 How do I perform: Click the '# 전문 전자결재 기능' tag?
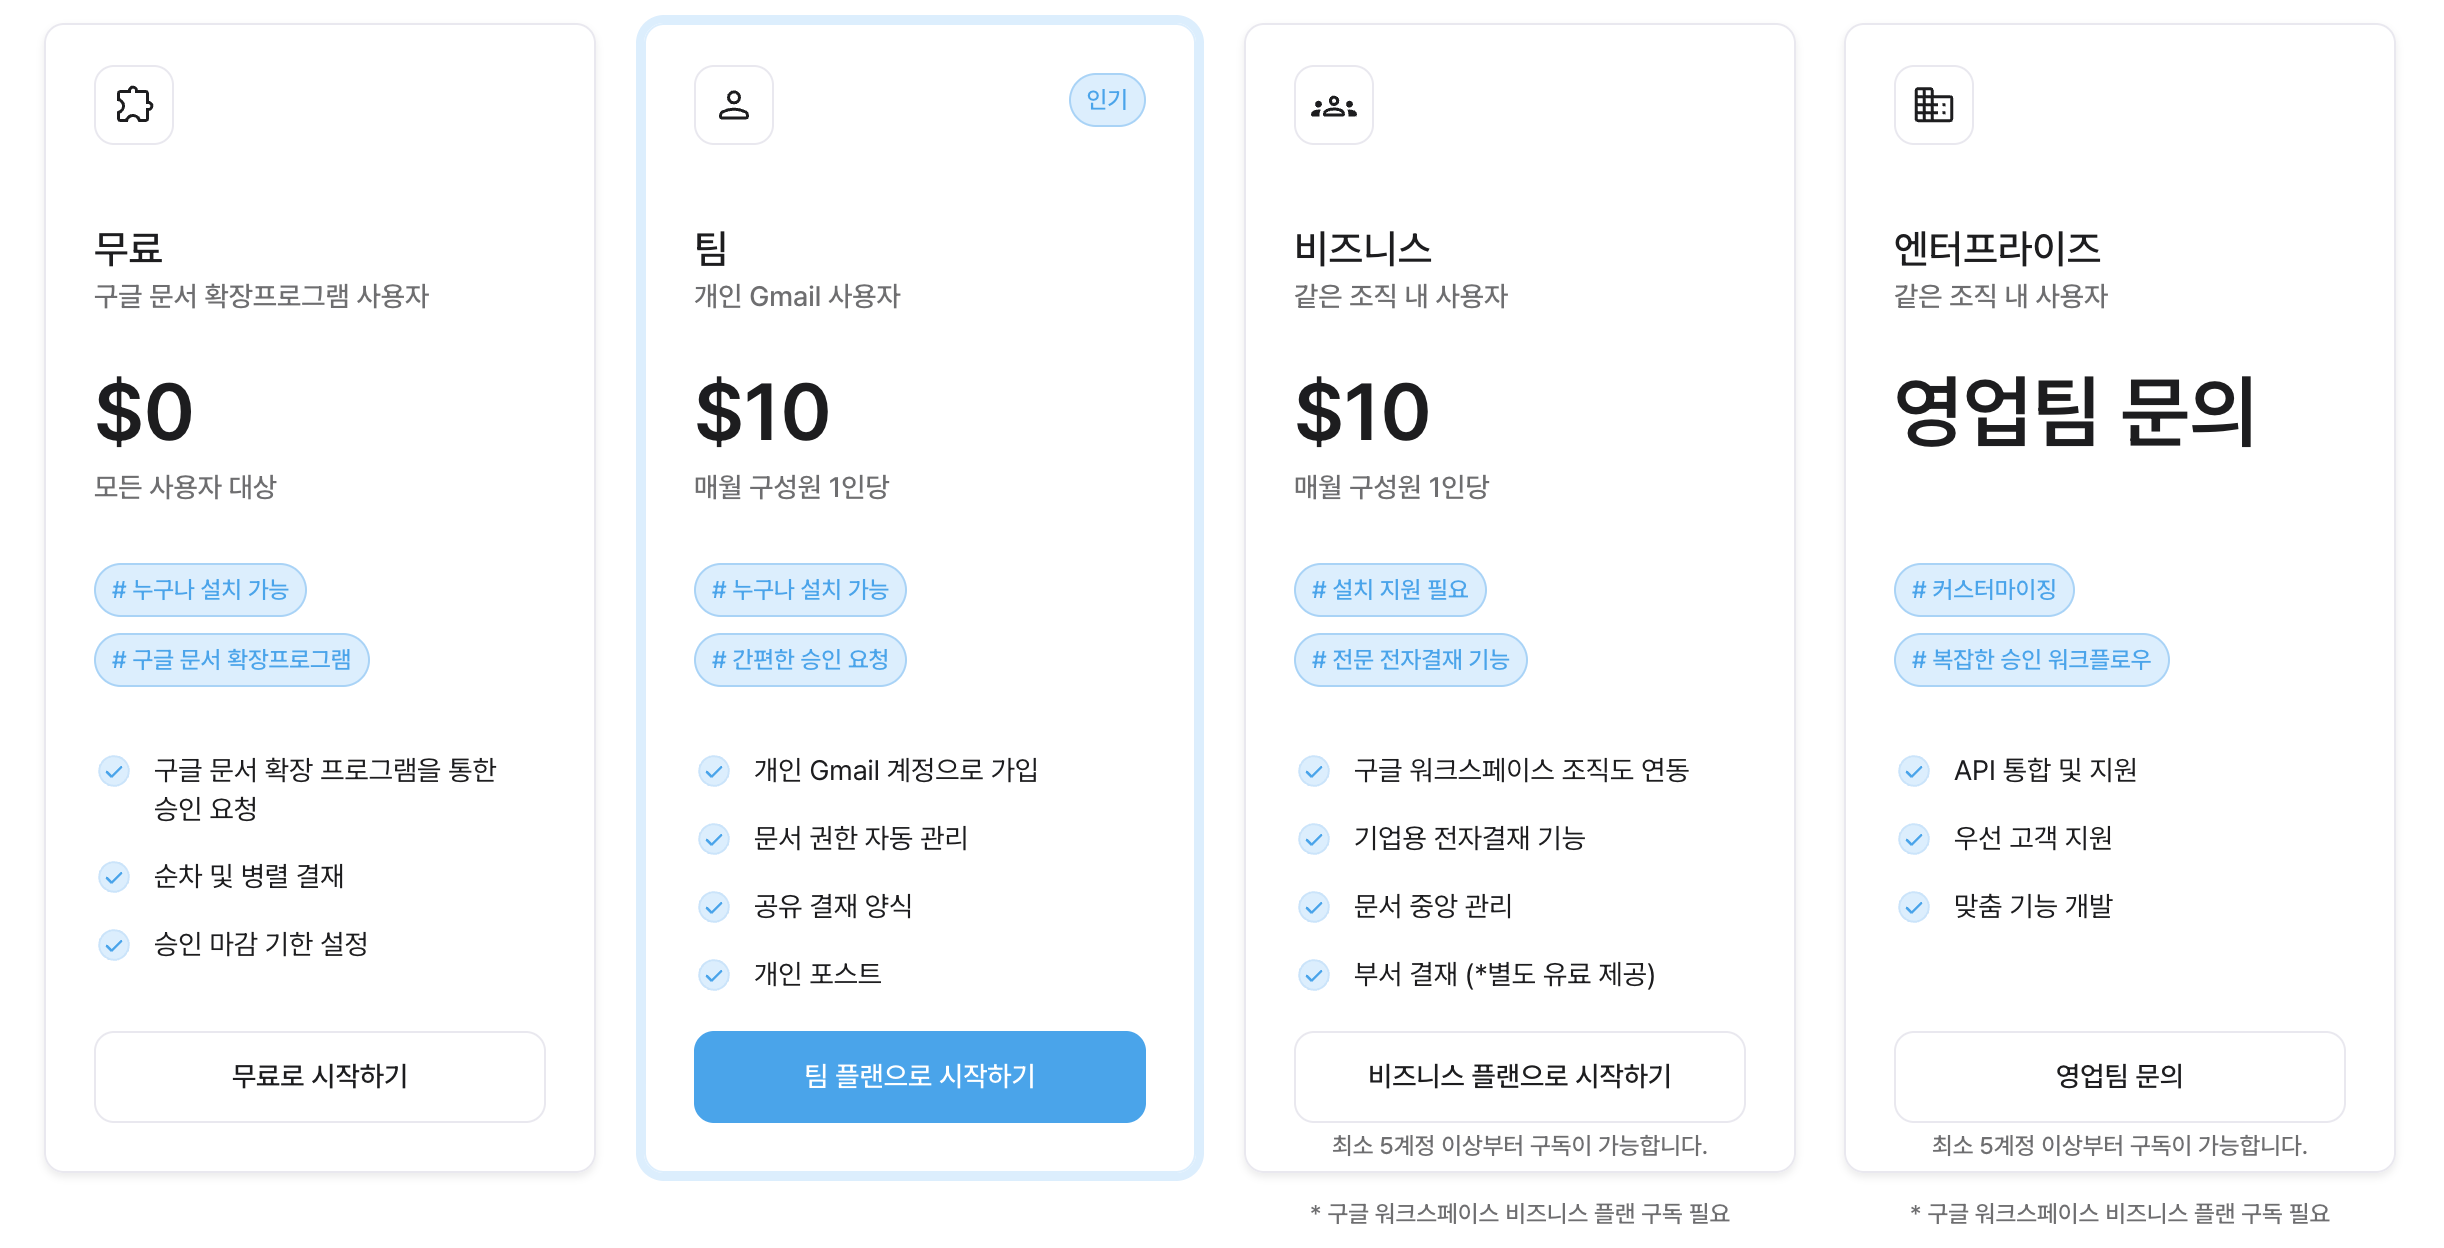1410,660
